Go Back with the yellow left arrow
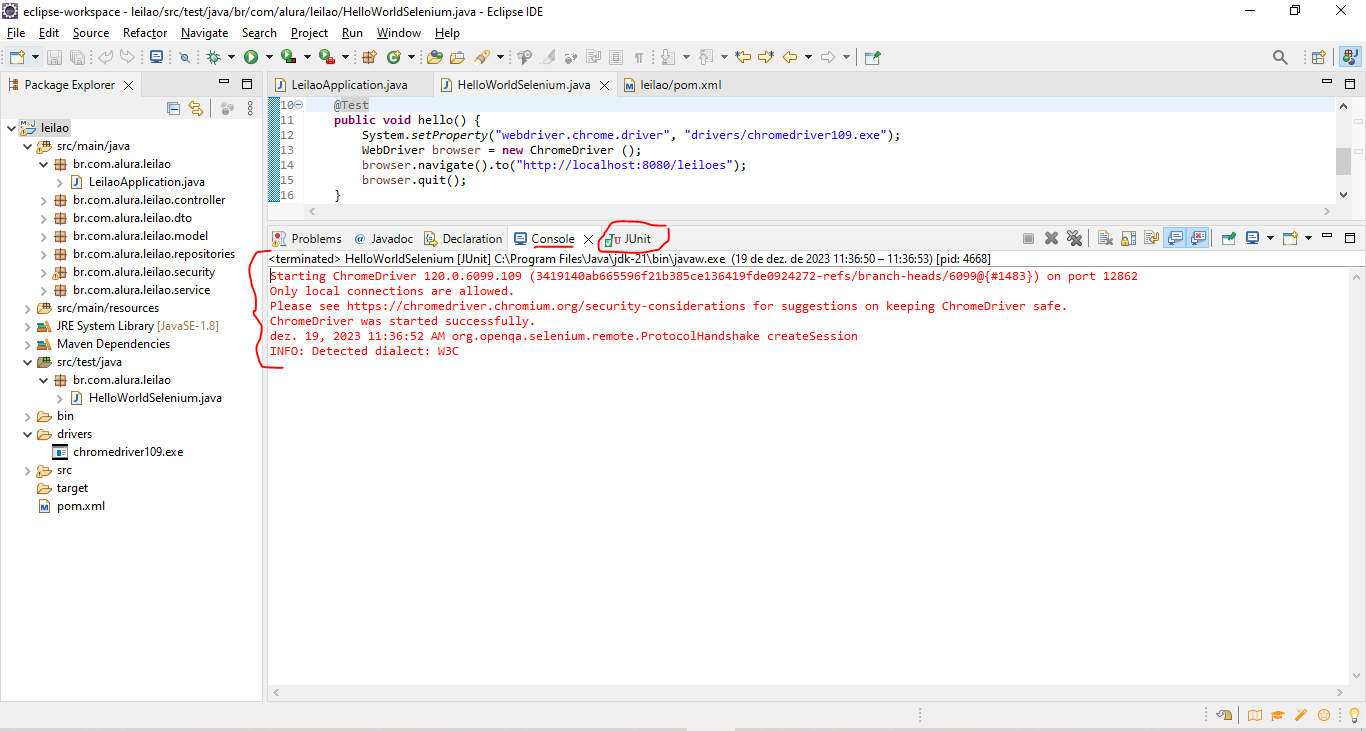The width and height of the screenshot is (1366, 731). click(790, 57)
